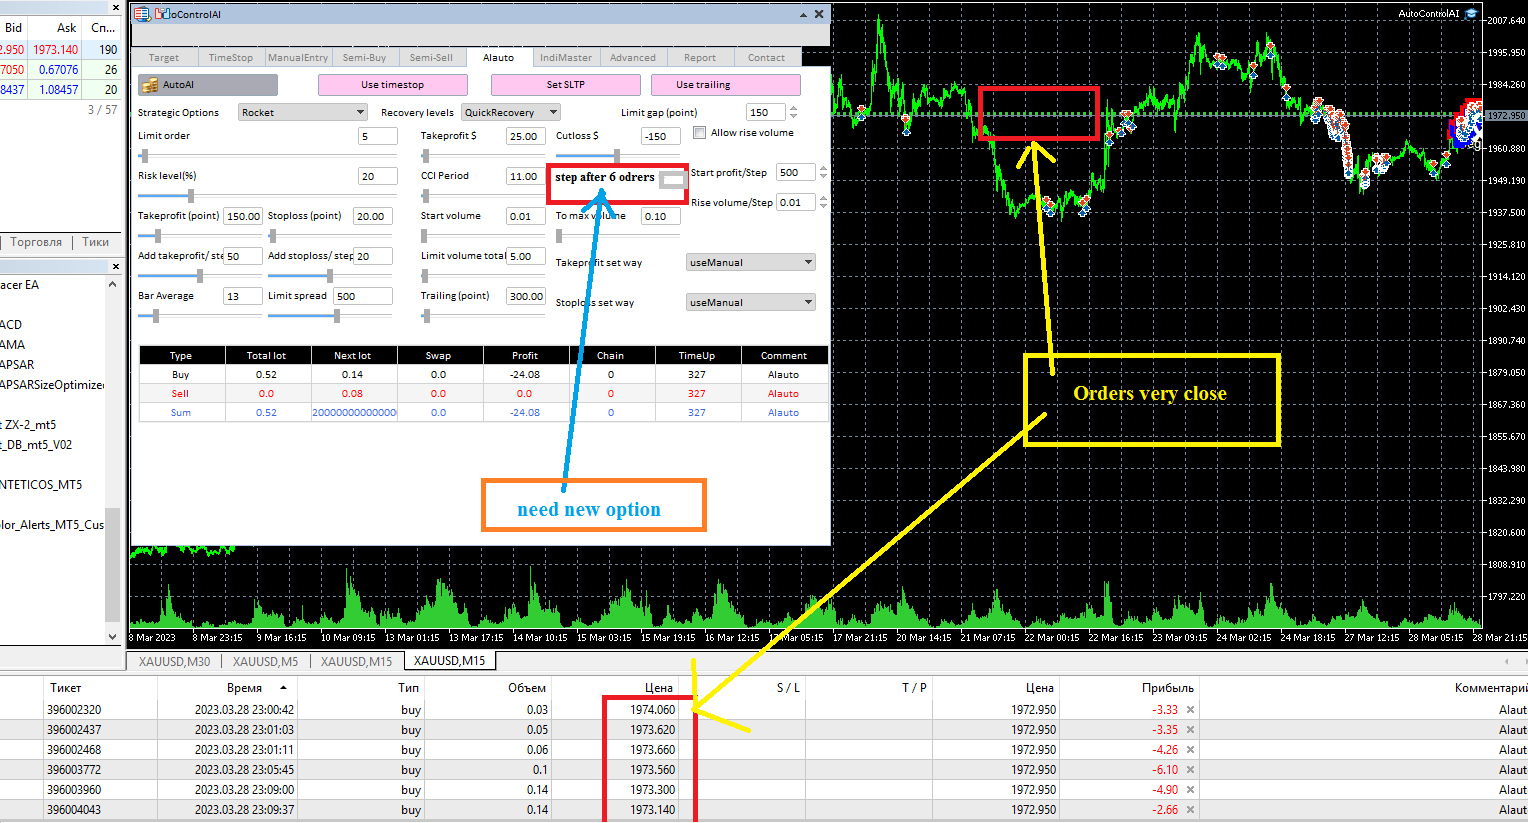Click the Limit spread slider handle
The width and height of the screenshot is (1528, 823).
337,316
